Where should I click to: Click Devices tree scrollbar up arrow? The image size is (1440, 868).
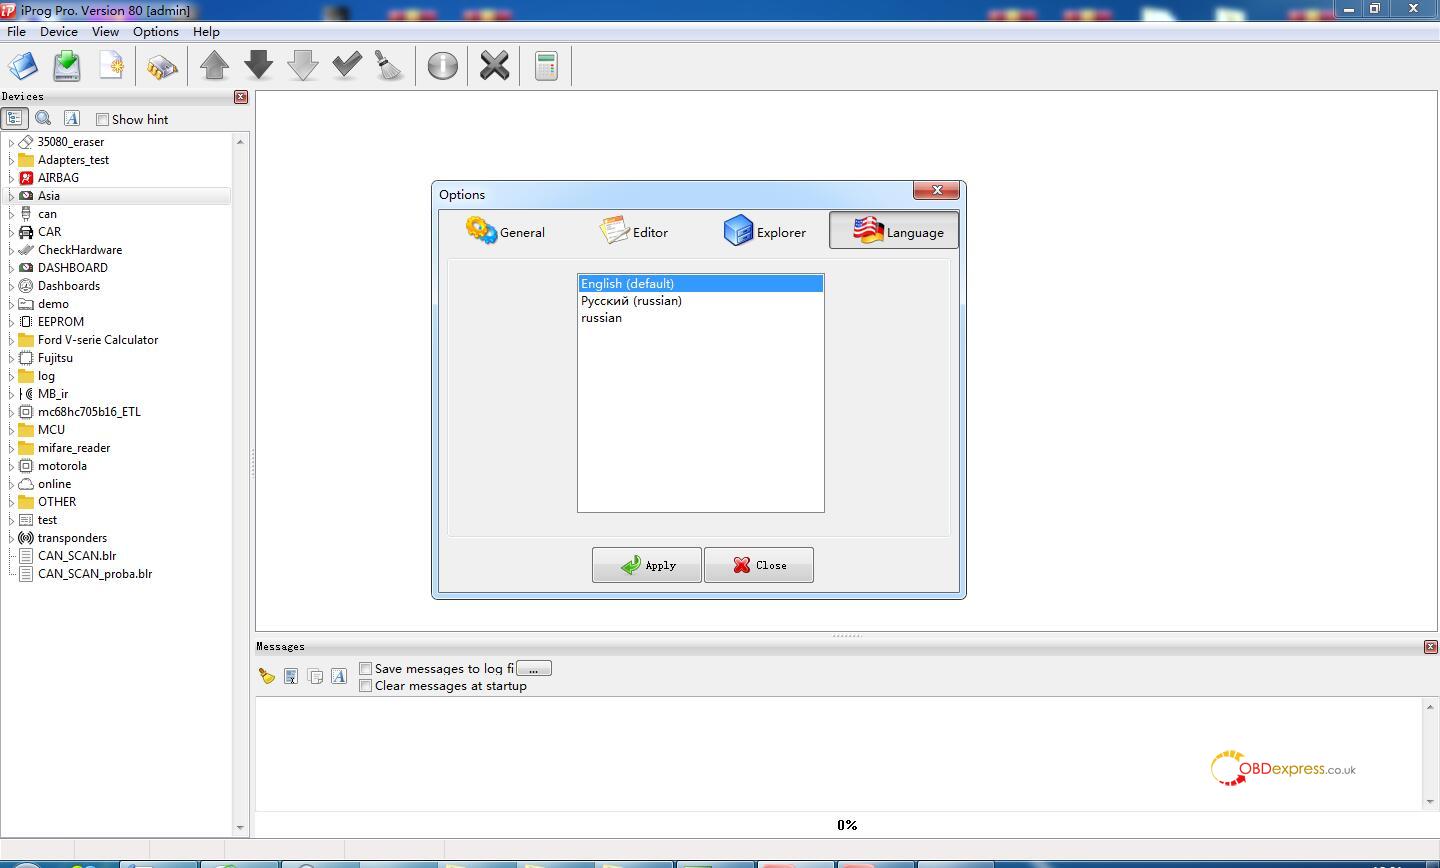click(240, 142)
